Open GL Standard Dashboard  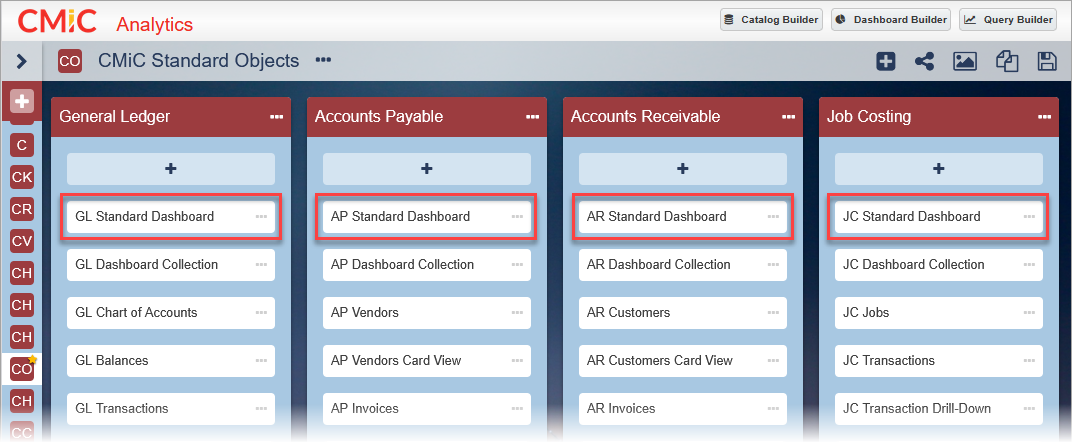[171, 217]
